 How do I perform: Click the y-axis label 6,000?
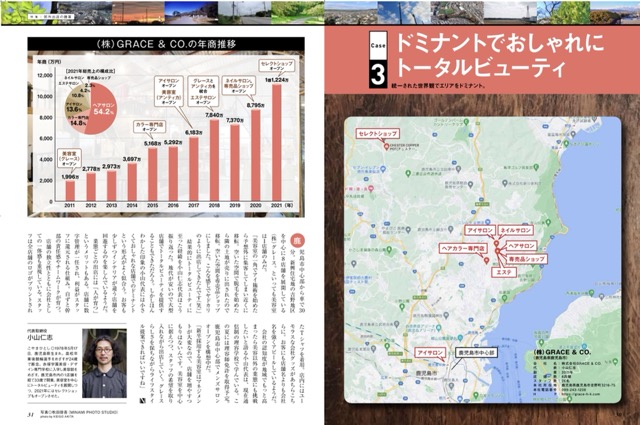coord(46,138)
